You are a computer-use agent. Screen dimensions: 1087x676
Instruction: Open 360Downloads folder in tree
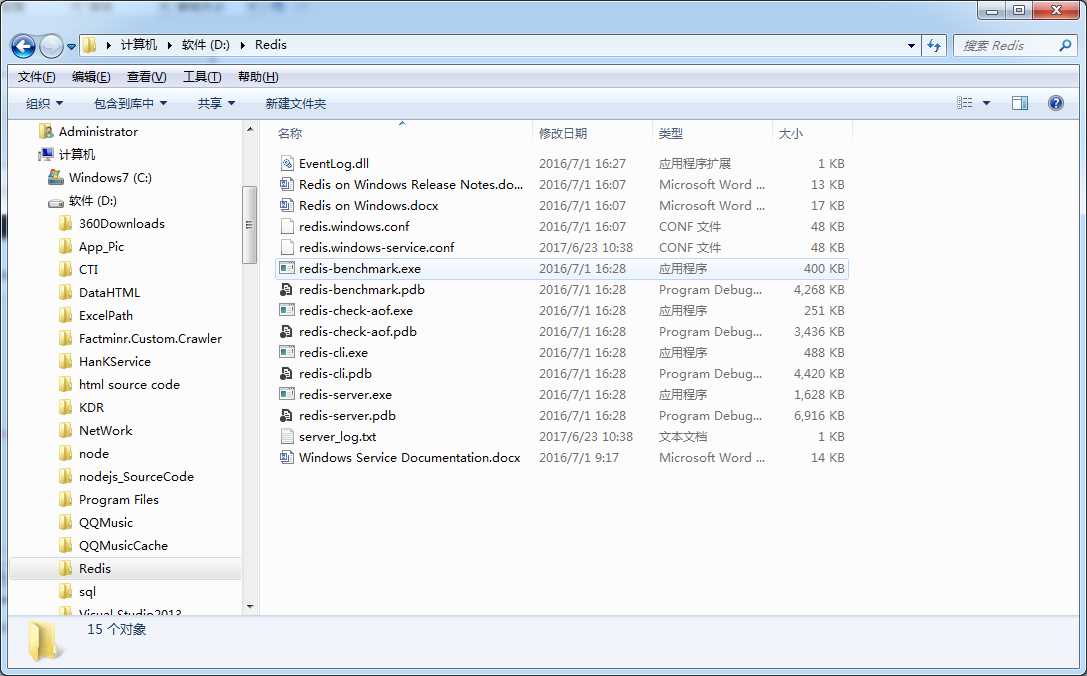(x=121, y=224)
